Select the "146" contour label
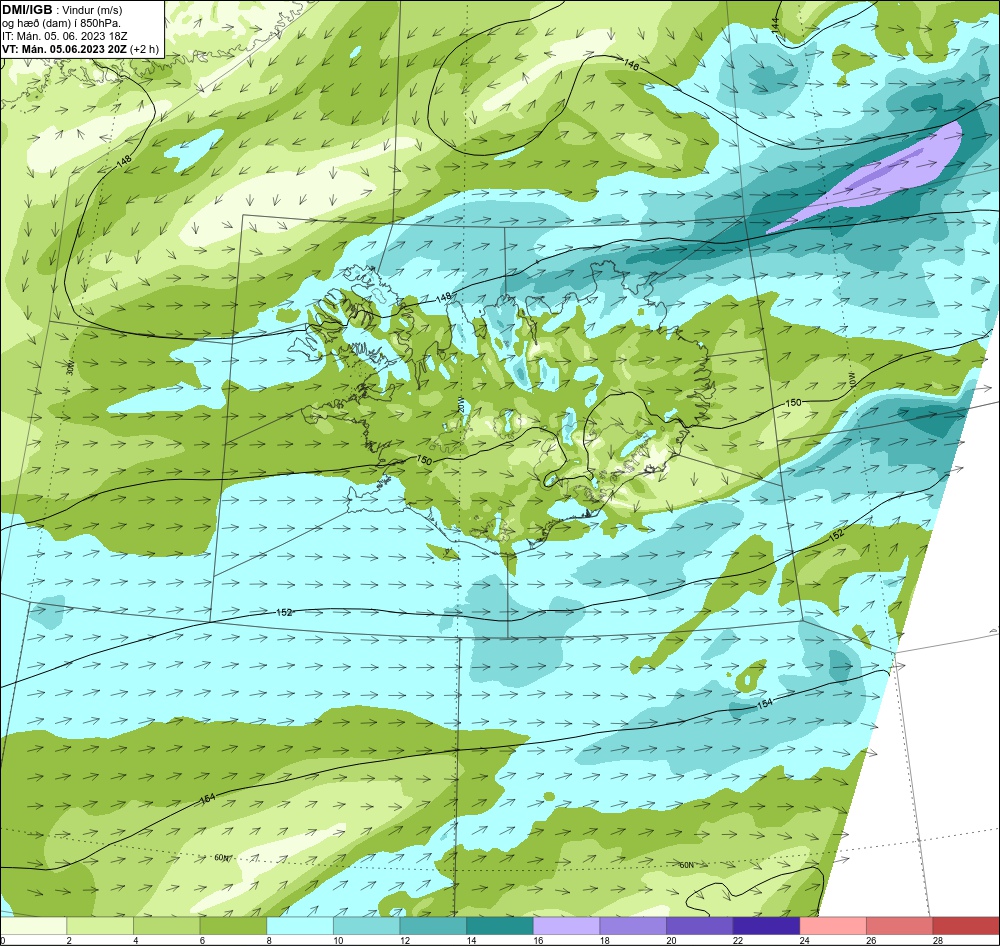Image resolution: width=1000 pixels, height=946 pixels. coord(630,64)
